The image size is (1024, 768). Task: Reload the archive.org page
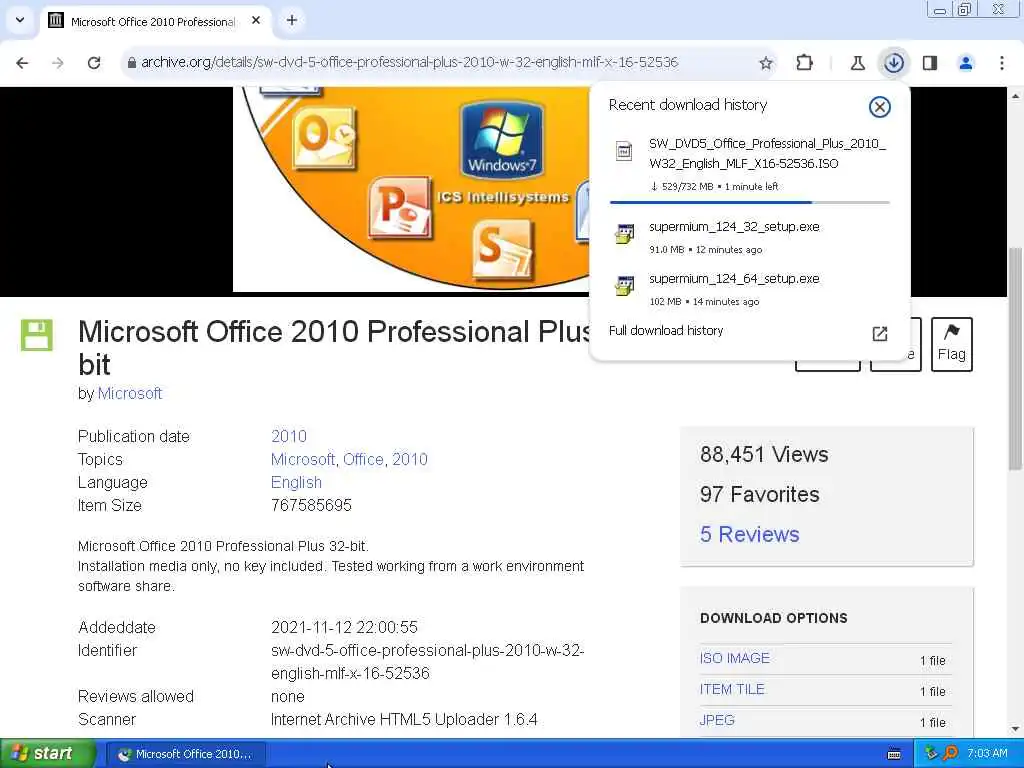94,63
